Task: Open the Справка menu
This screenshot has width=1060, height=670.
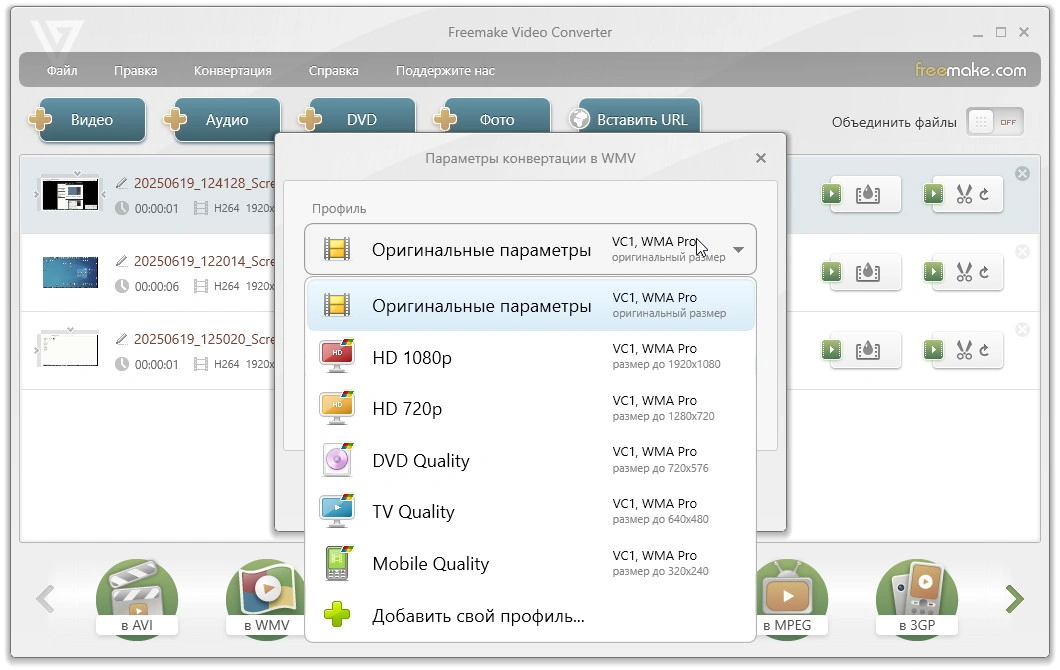Action: (x=333, y=70)
